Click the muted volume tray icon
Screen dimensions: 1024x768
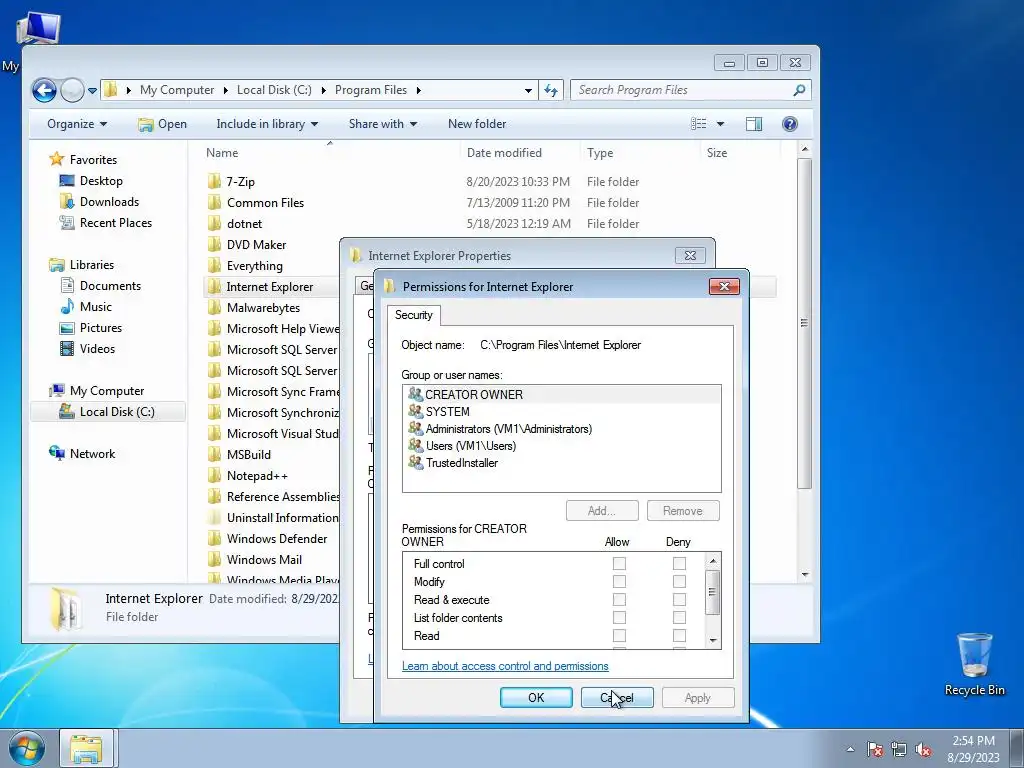point(923,749)
